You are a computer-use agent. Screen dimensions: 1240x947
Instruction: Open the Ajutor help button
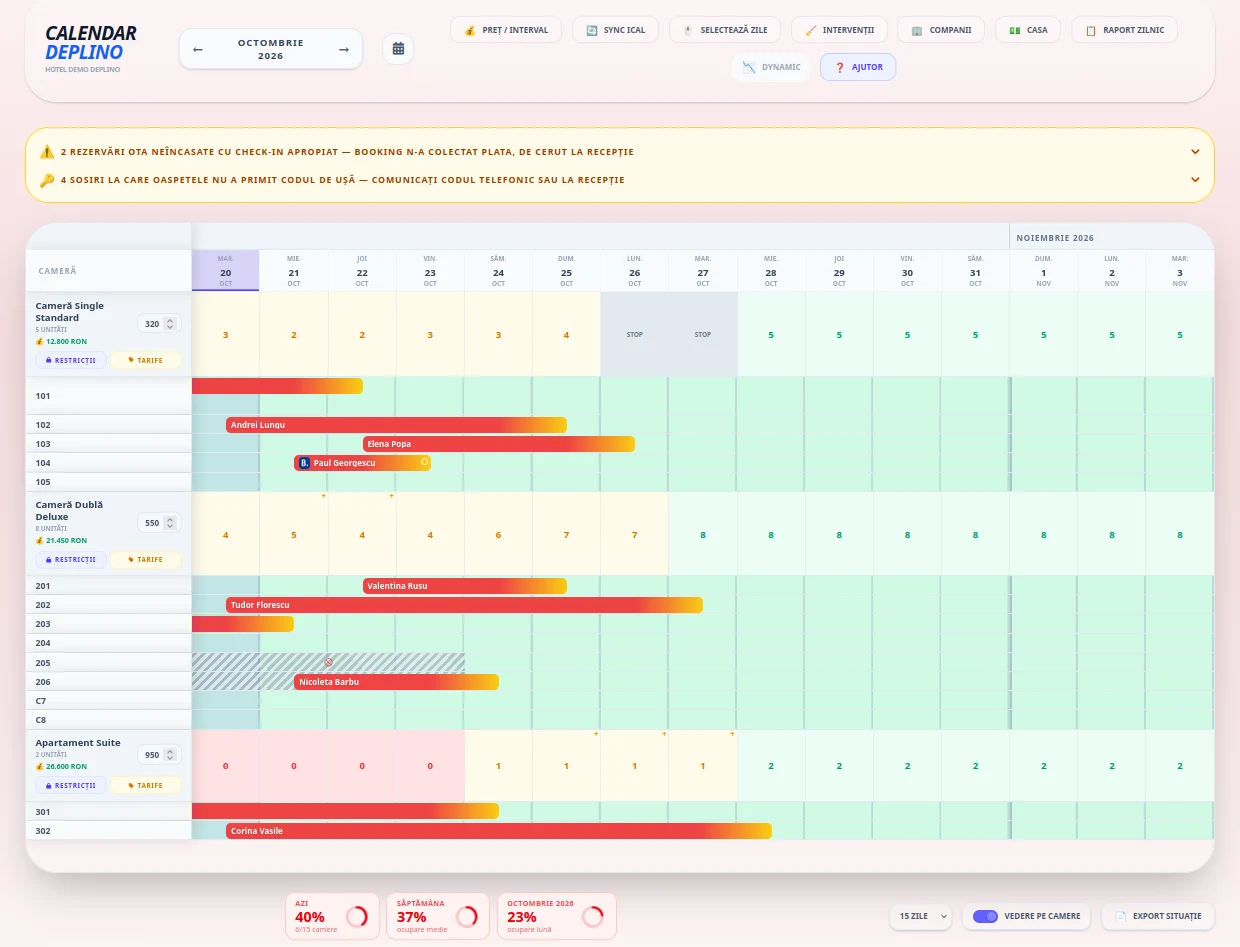click(x=858, y=67)
